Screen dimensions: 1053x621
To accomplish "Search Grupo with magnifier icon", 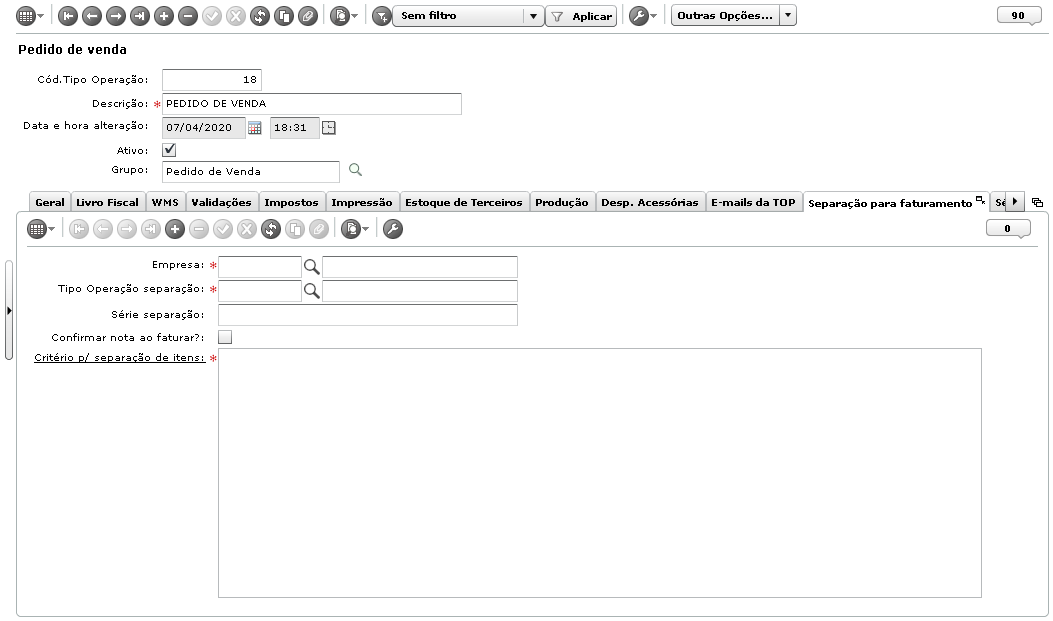I will point(355,170).
